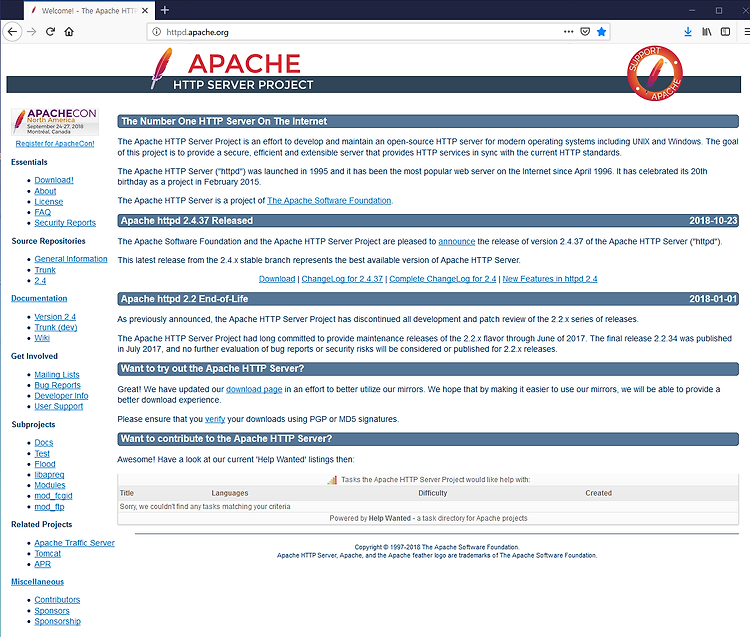Viewport: 750px width, 637px height.
Task: Open the libapreq link
Action: (x=49, y=475)
